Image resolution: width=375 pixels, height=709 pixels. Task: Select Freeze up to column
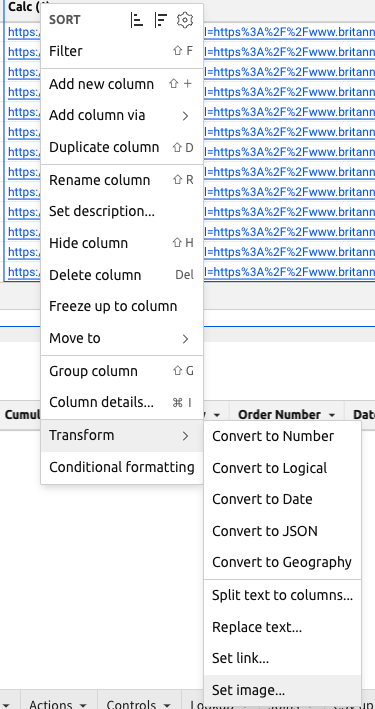(122, 307)
